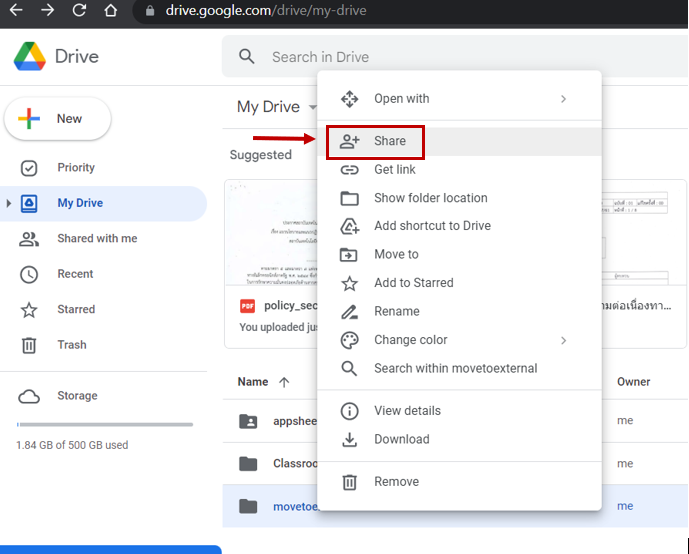This screenshot has width=689, height=554.
Task: Expand the My Drive tree arrow in sidebar
Action: (x=9, y=203)
